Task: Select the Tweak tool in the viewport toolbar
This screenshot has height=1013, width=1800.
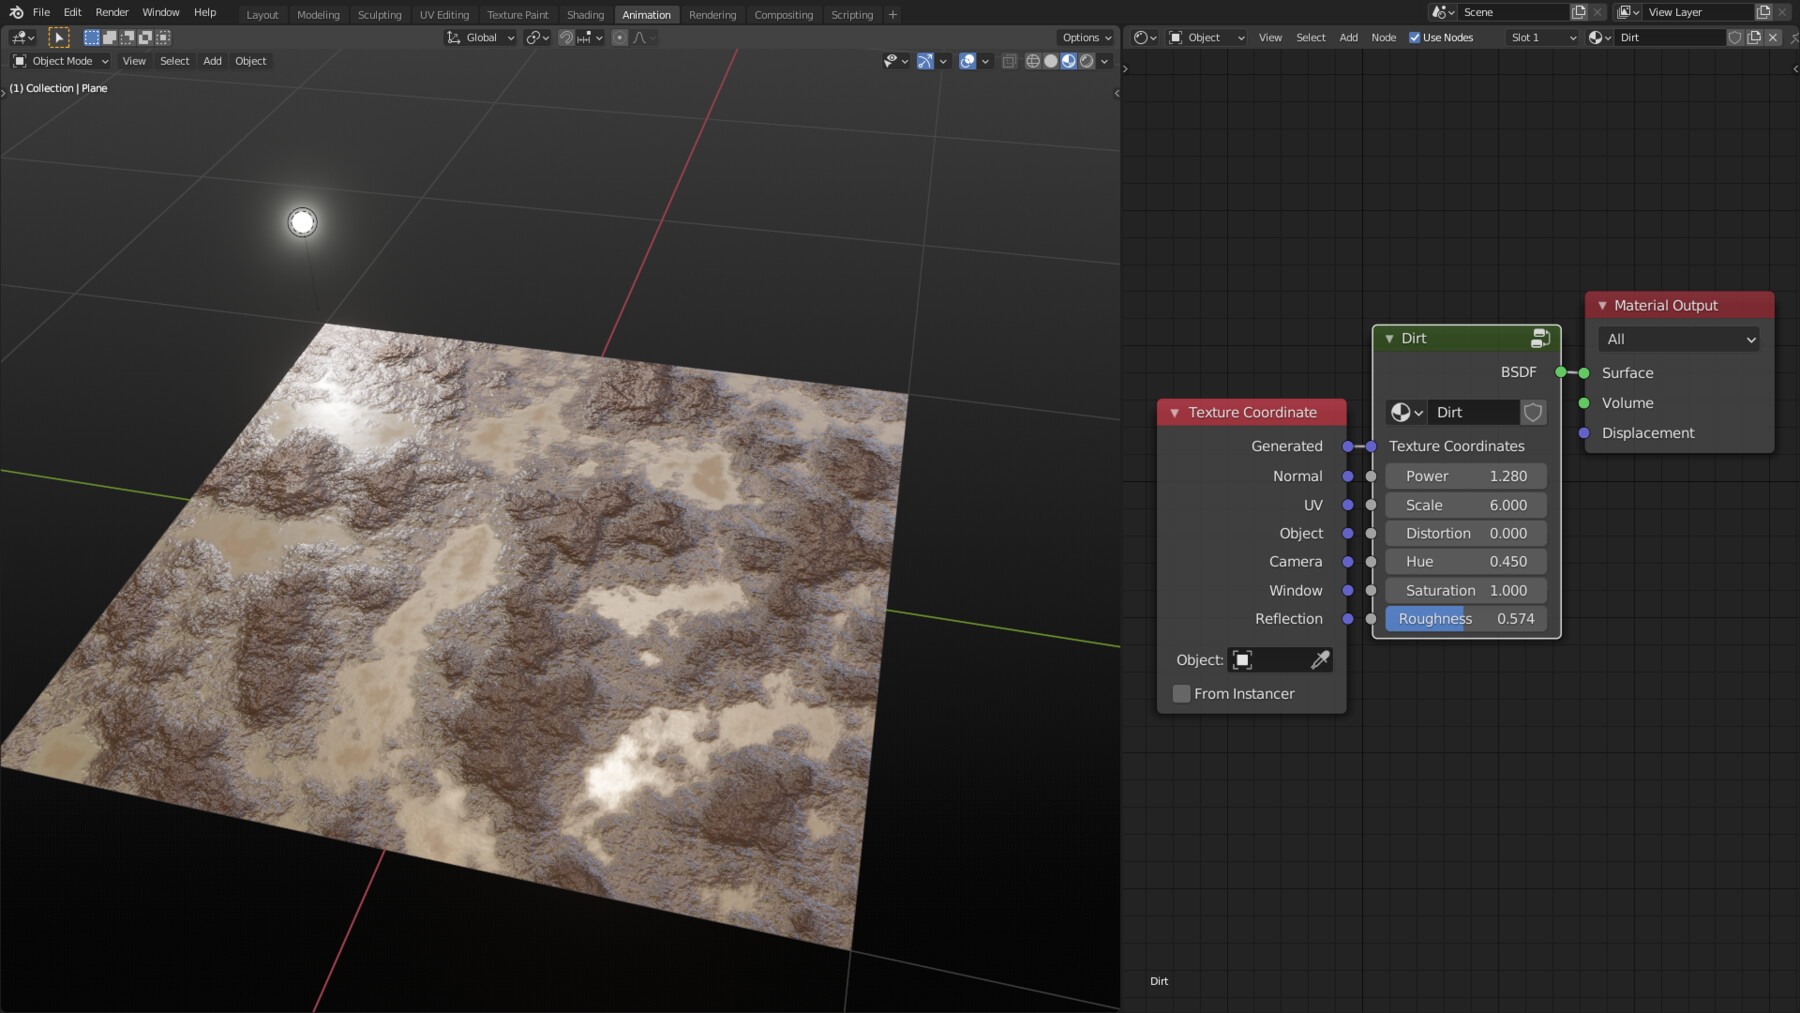Action: coord(59,37)
